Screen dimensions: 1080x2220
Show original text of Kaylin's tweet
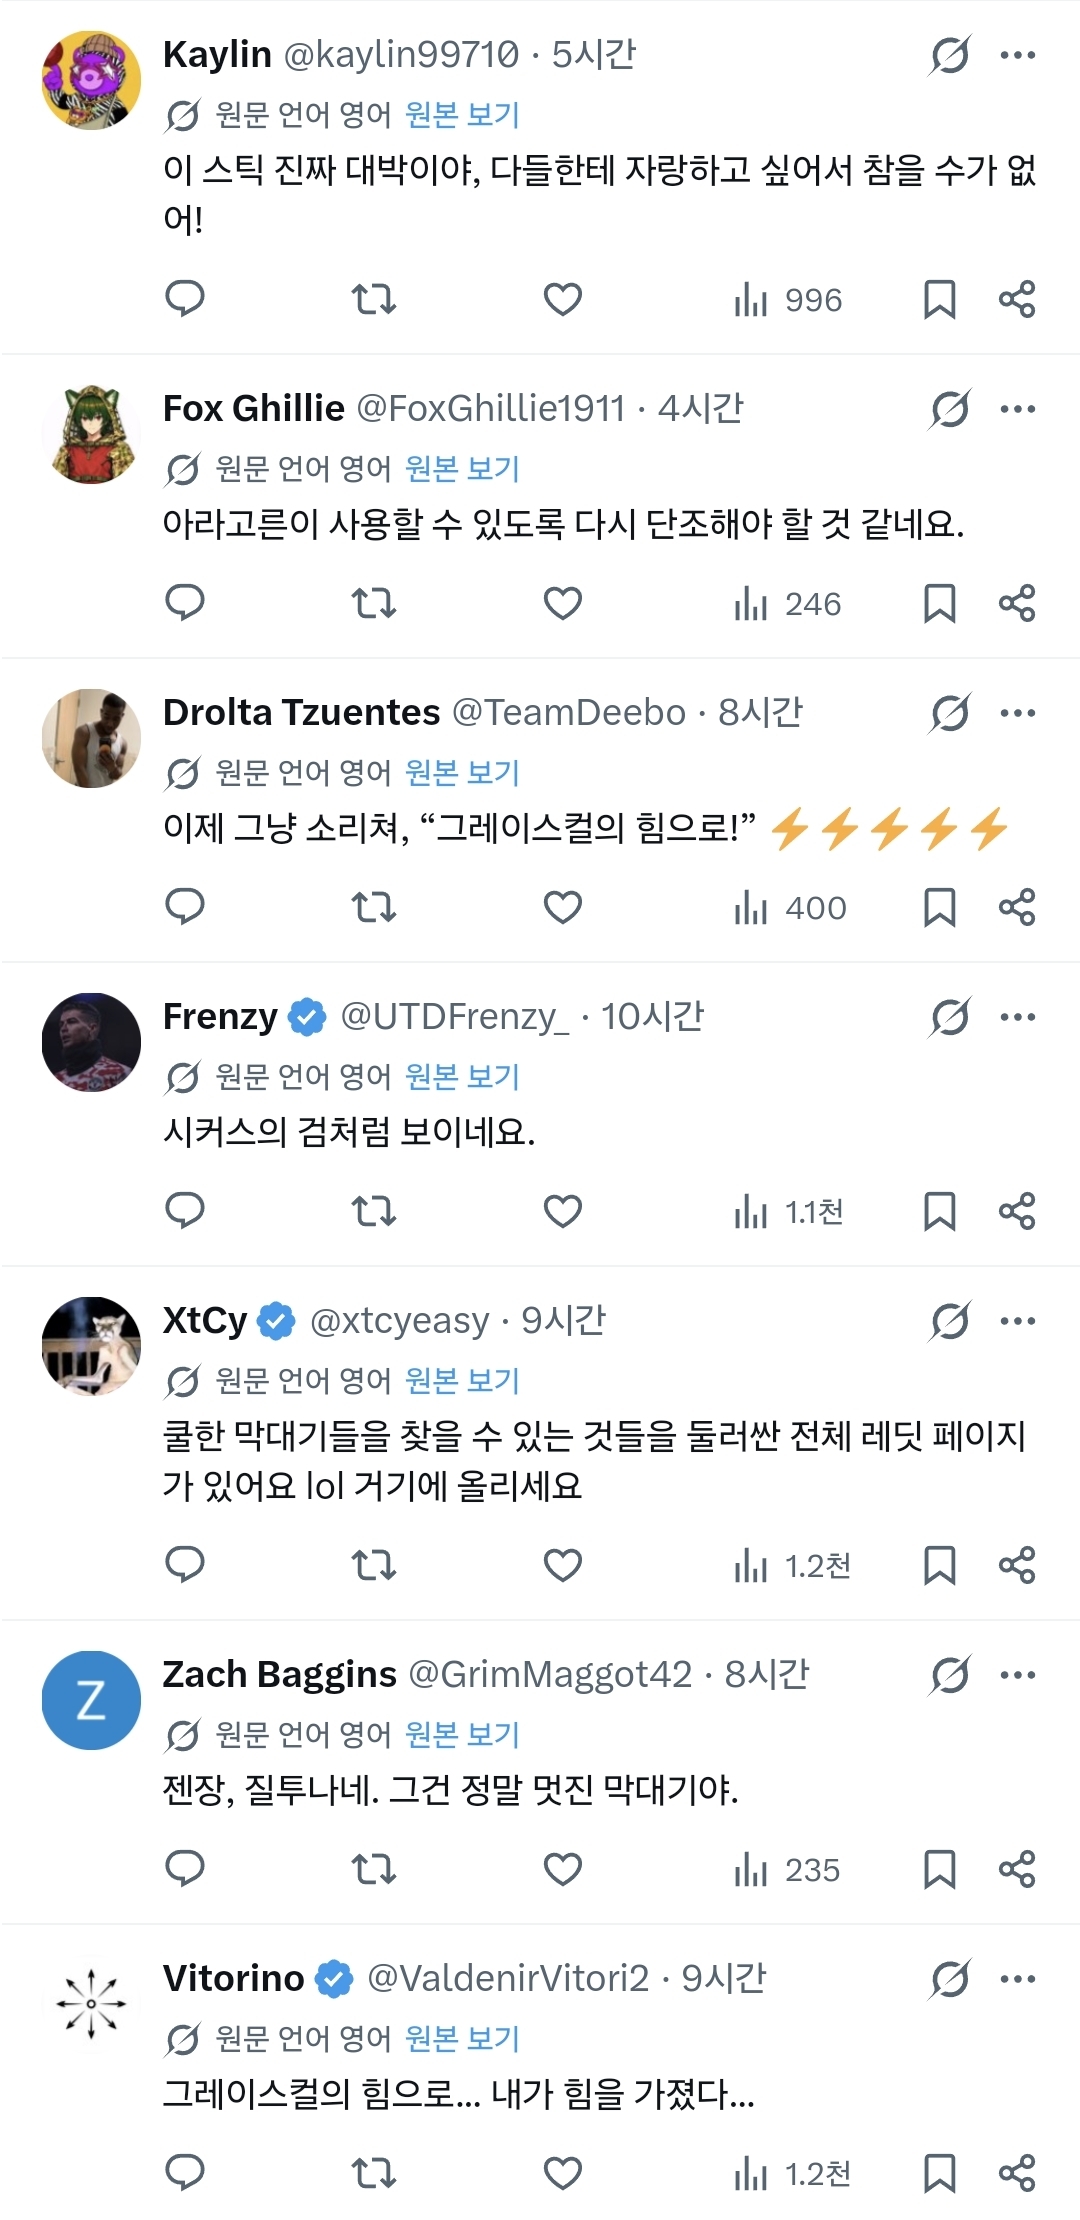coord(462,115)
